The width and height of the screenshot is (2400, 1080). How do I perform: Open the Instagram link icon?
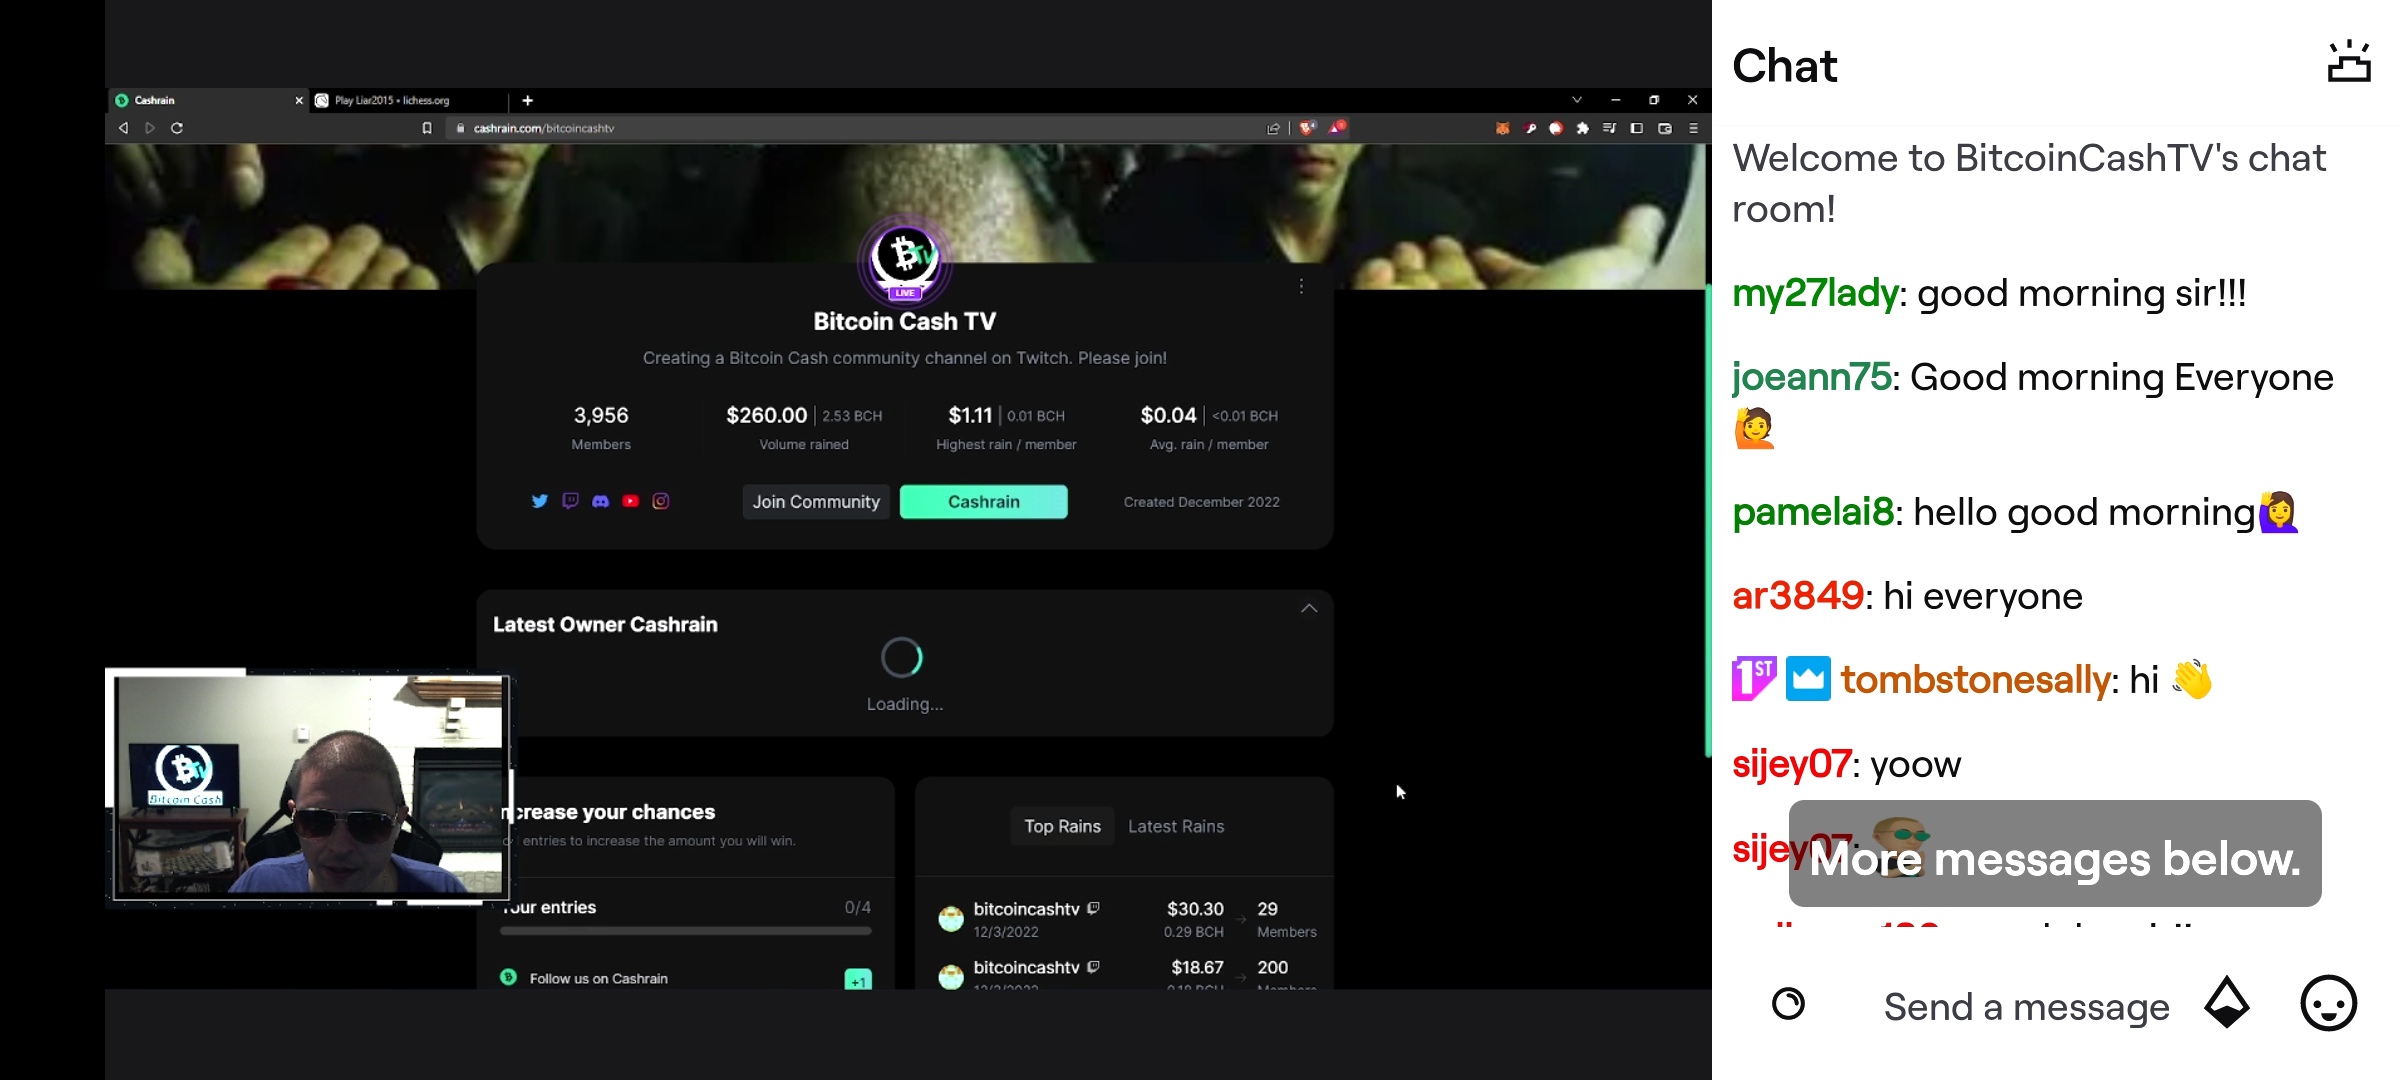(x=660, y=501)
